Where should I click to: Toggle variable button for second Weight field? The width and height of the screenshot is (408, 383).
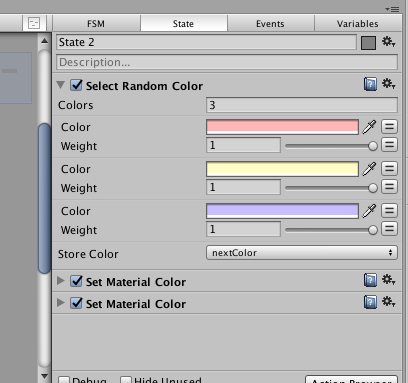(x=389, y=187)
